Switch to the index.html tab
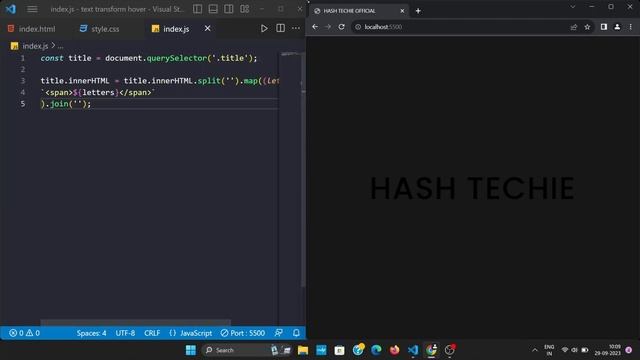This screenshot has height=360, width=640. pyautogui.click(x=32, y=29)
